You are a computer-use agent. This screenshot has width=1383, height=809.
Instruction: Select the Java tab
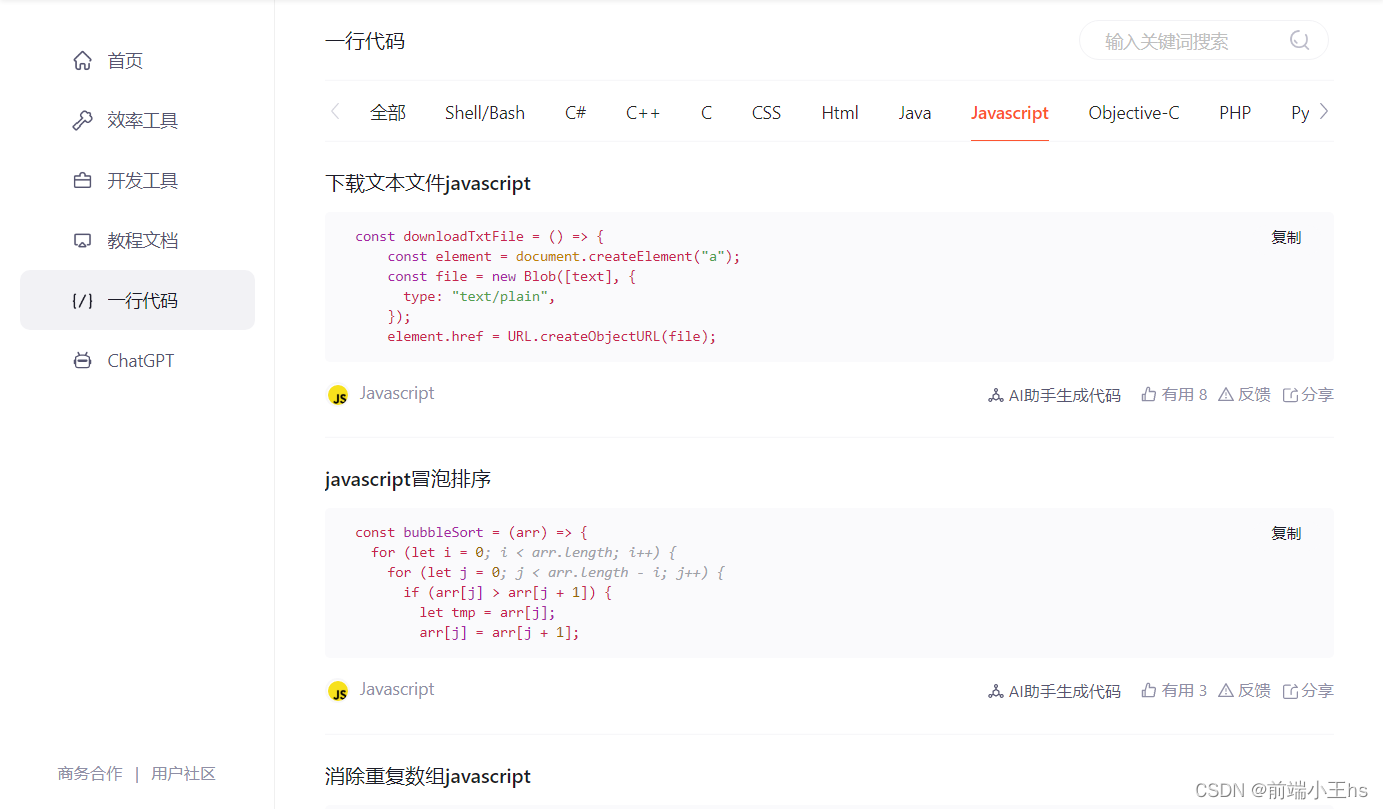click(x=915, y=113)
